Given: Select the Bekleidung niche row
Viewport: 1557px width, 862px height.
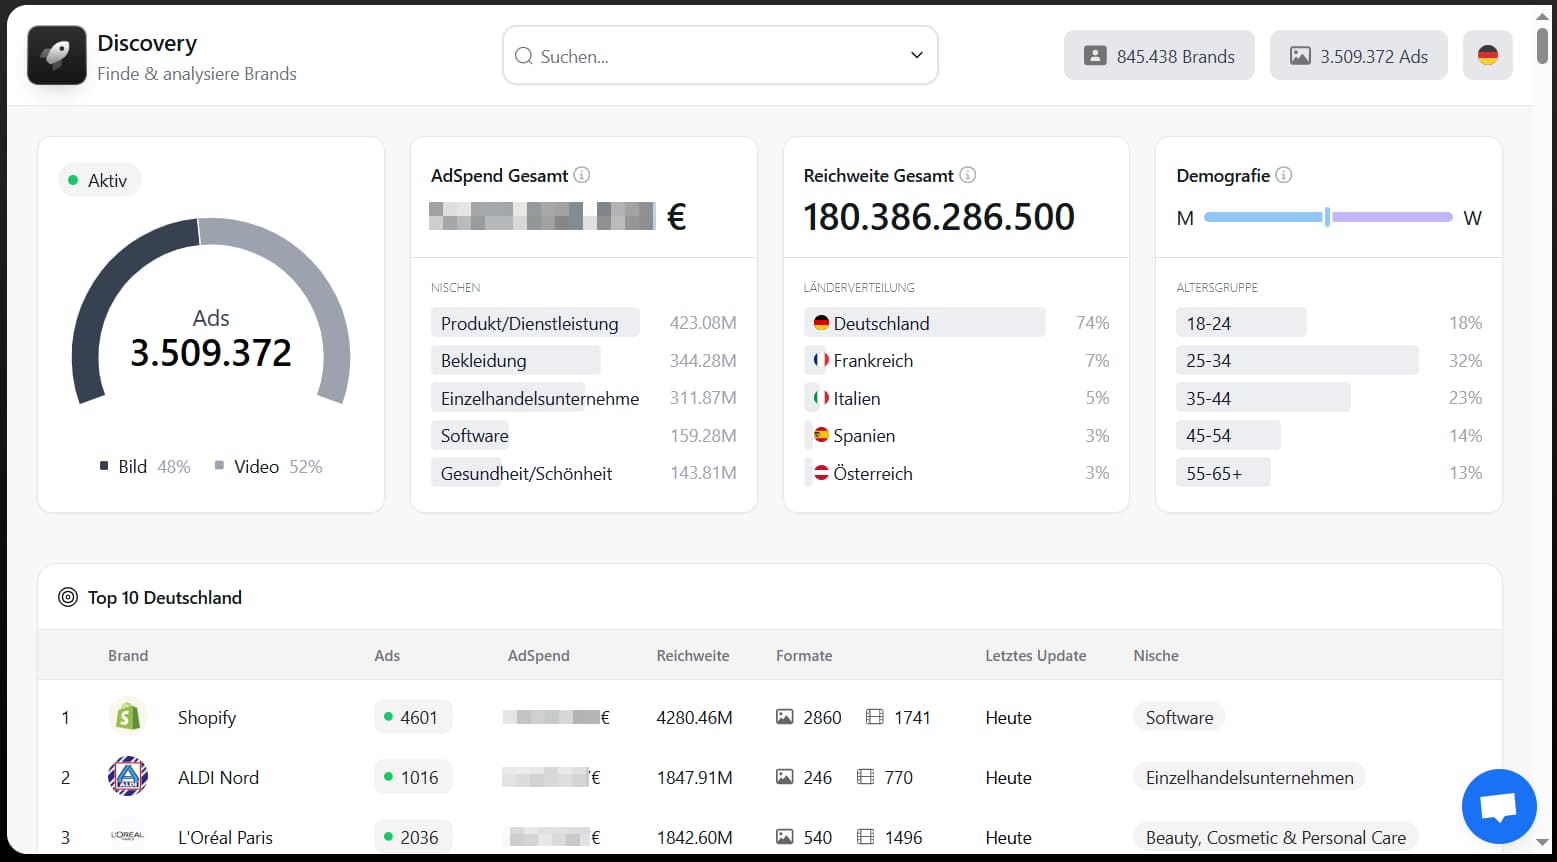Looking at the screenshot, I should tap(584, 360).
